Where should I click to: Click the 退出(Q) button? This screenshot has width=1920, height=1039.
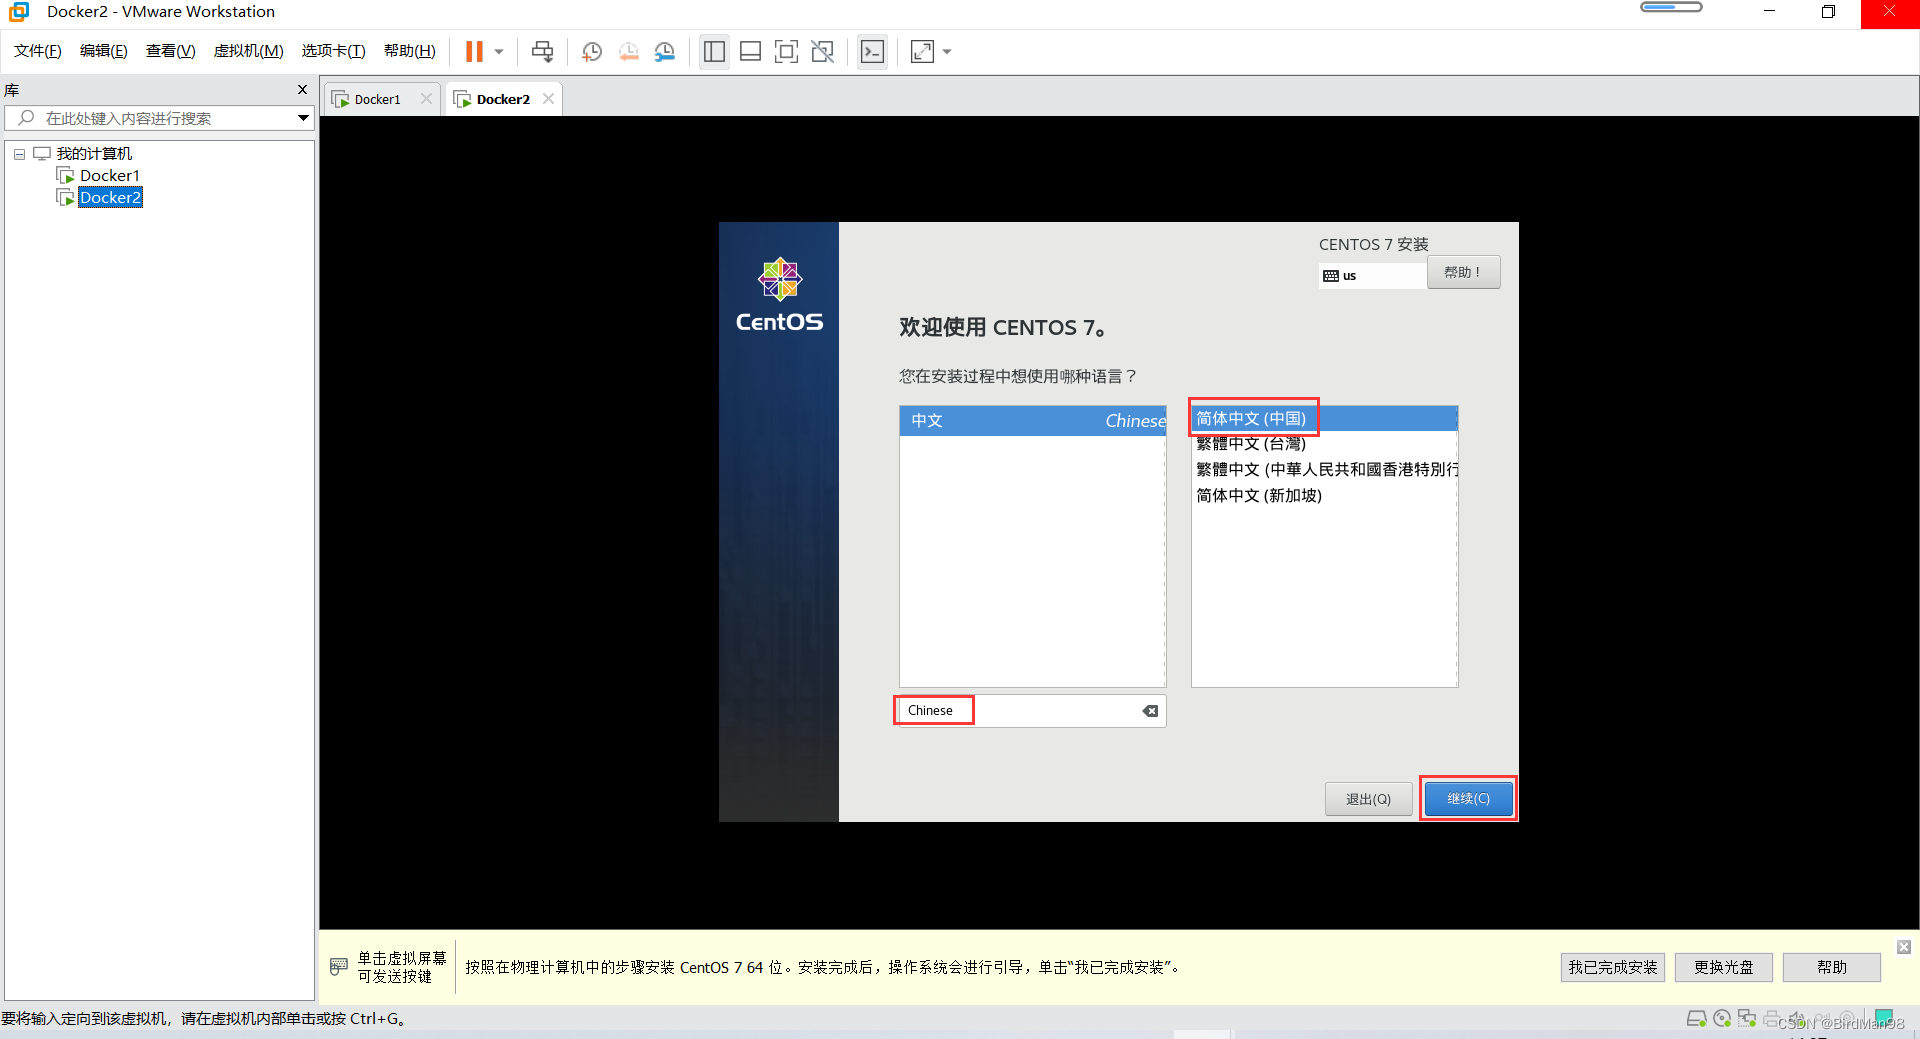coord(1368,799)
